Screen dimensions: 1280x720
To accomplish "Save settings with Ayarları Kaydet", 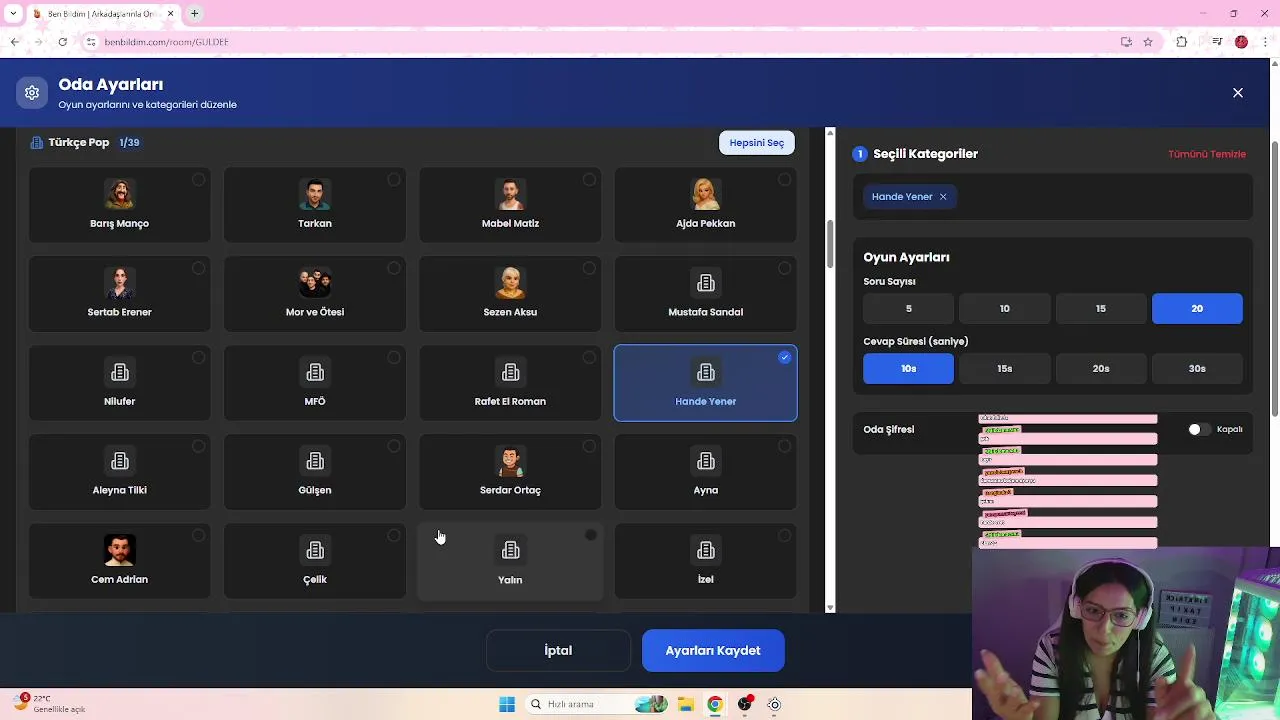I will pos(713,651).
